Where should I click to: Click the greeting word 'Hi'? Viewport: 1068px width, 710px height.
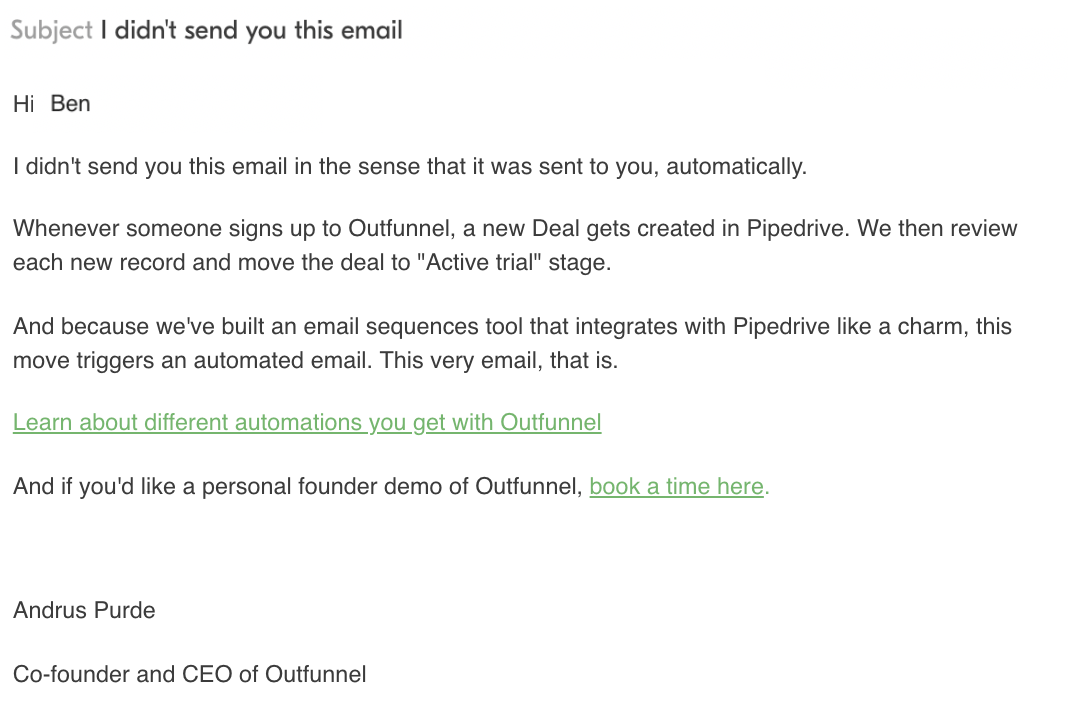click(x=23, y=104)
